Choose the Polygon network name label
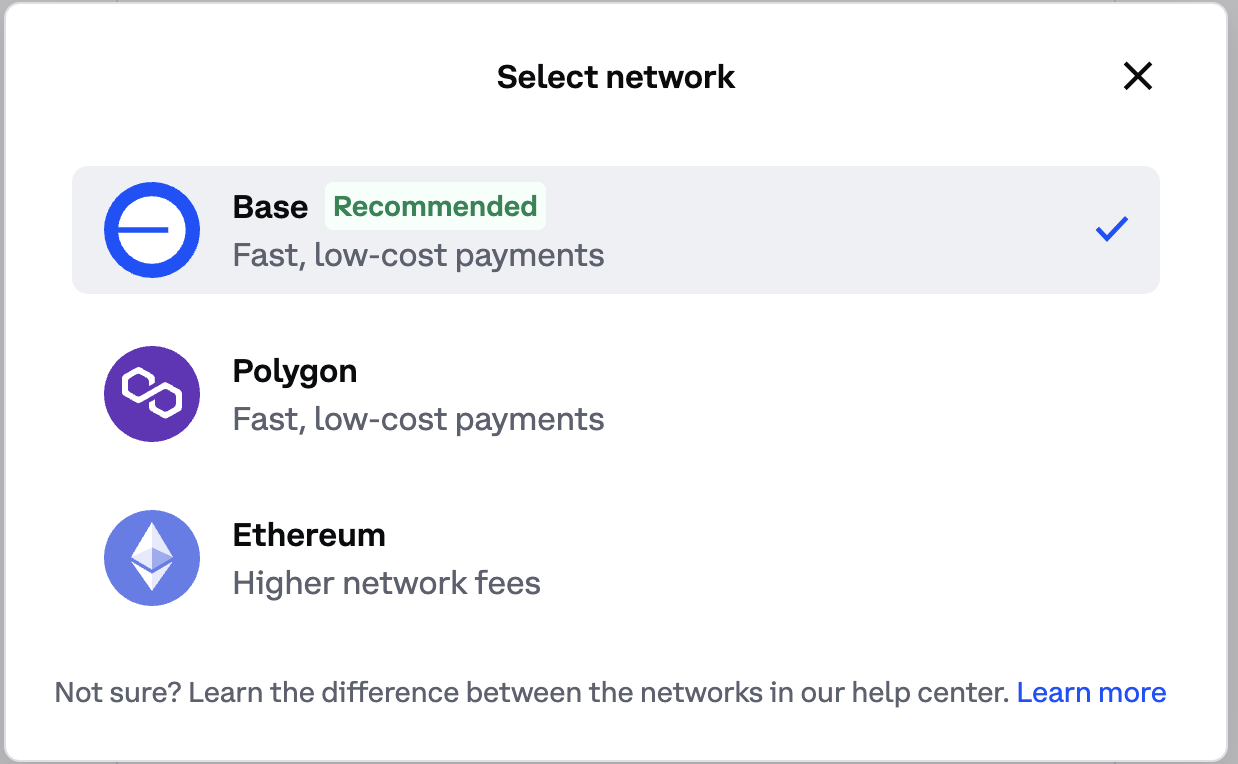Screen dimensions: 1238x764 point(295,371)
